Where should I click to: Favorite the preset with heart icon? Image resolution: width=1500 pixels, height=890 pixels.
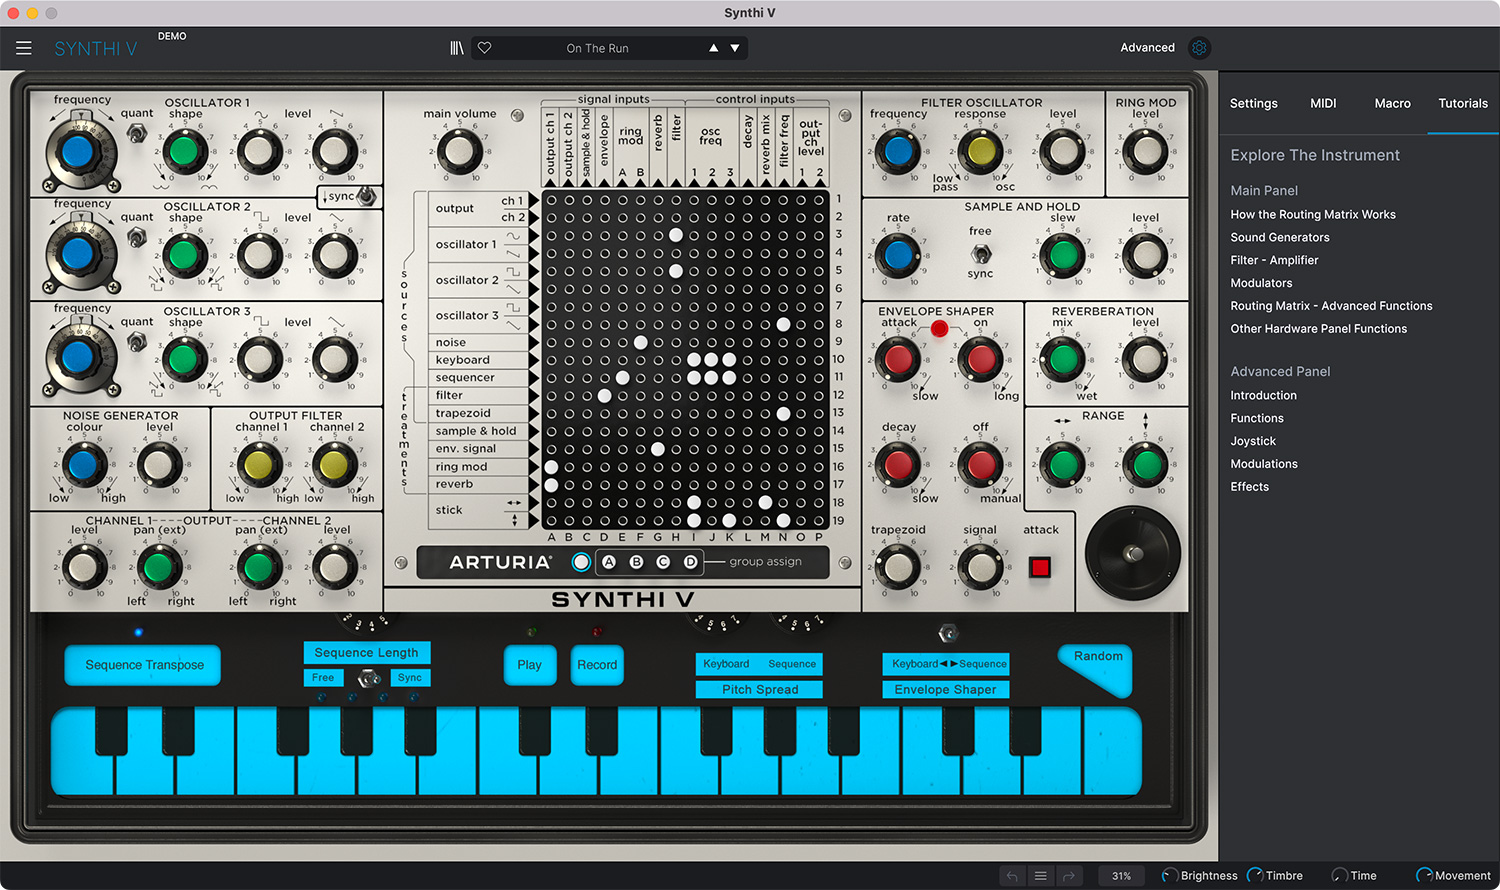point(485,48)
